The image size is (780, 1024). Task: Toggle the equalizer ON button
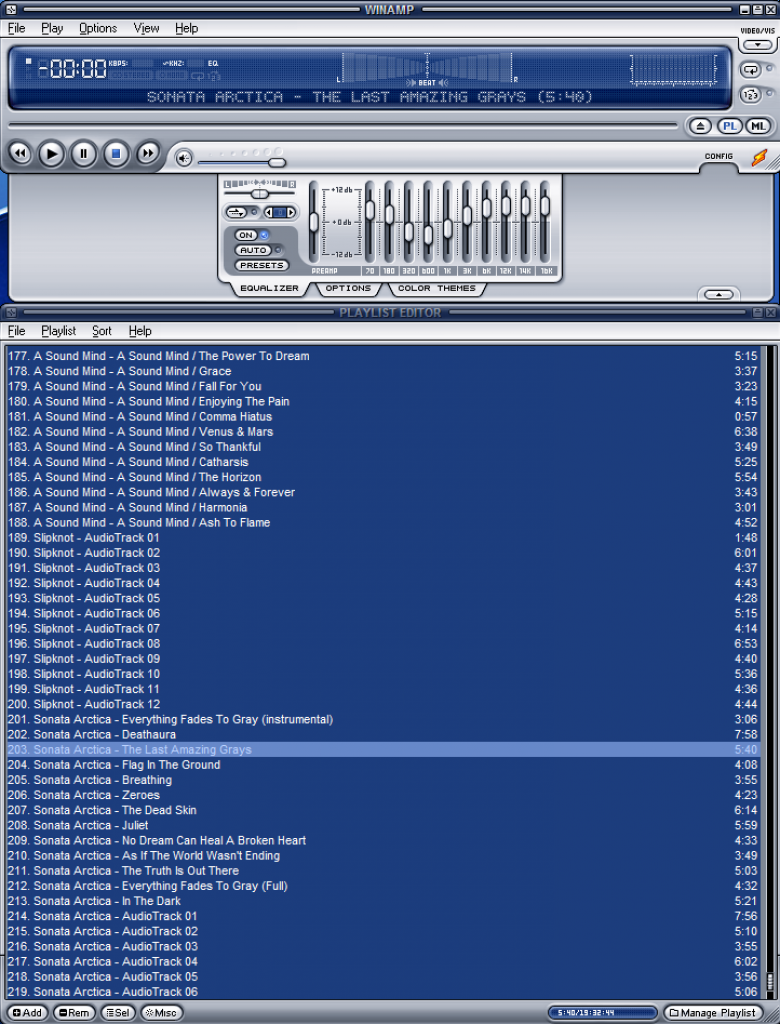coord(246,235)
